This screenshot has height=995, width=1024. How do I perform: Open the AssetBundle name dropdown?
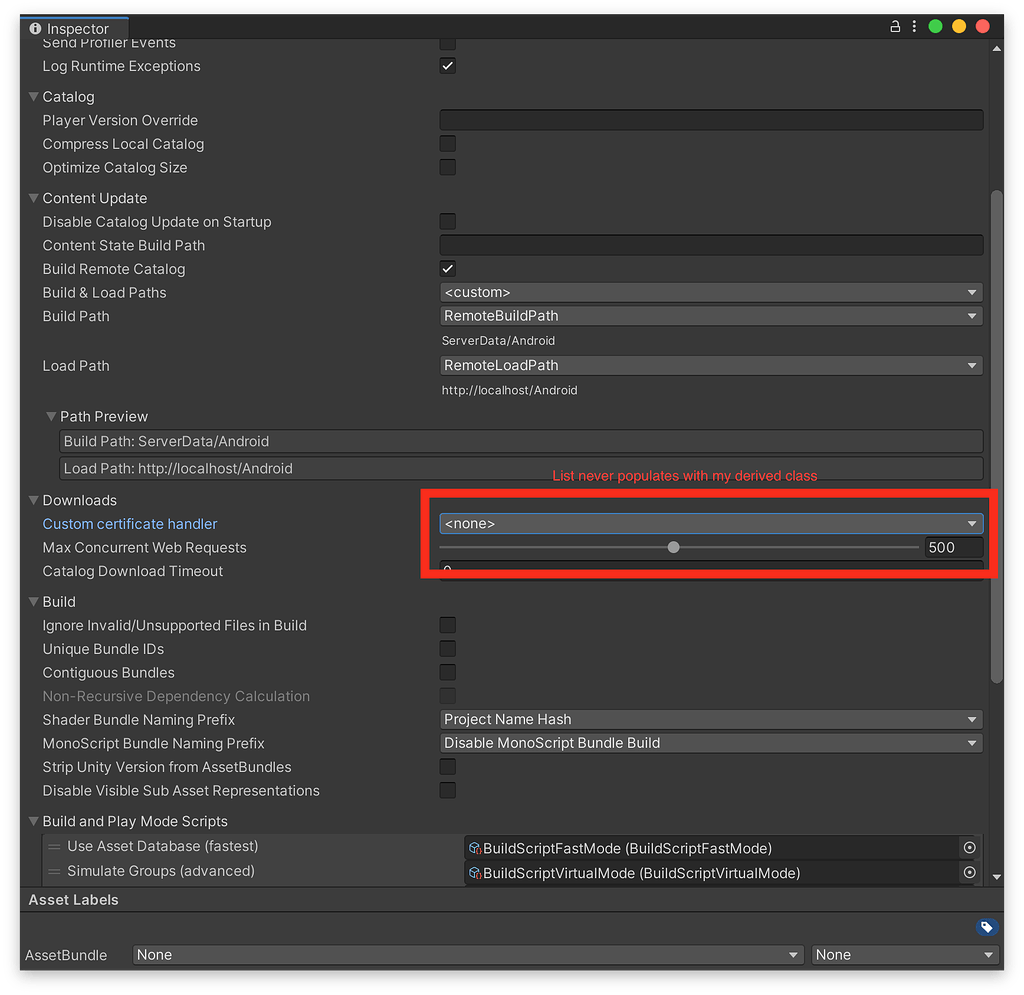coord(468,955)
